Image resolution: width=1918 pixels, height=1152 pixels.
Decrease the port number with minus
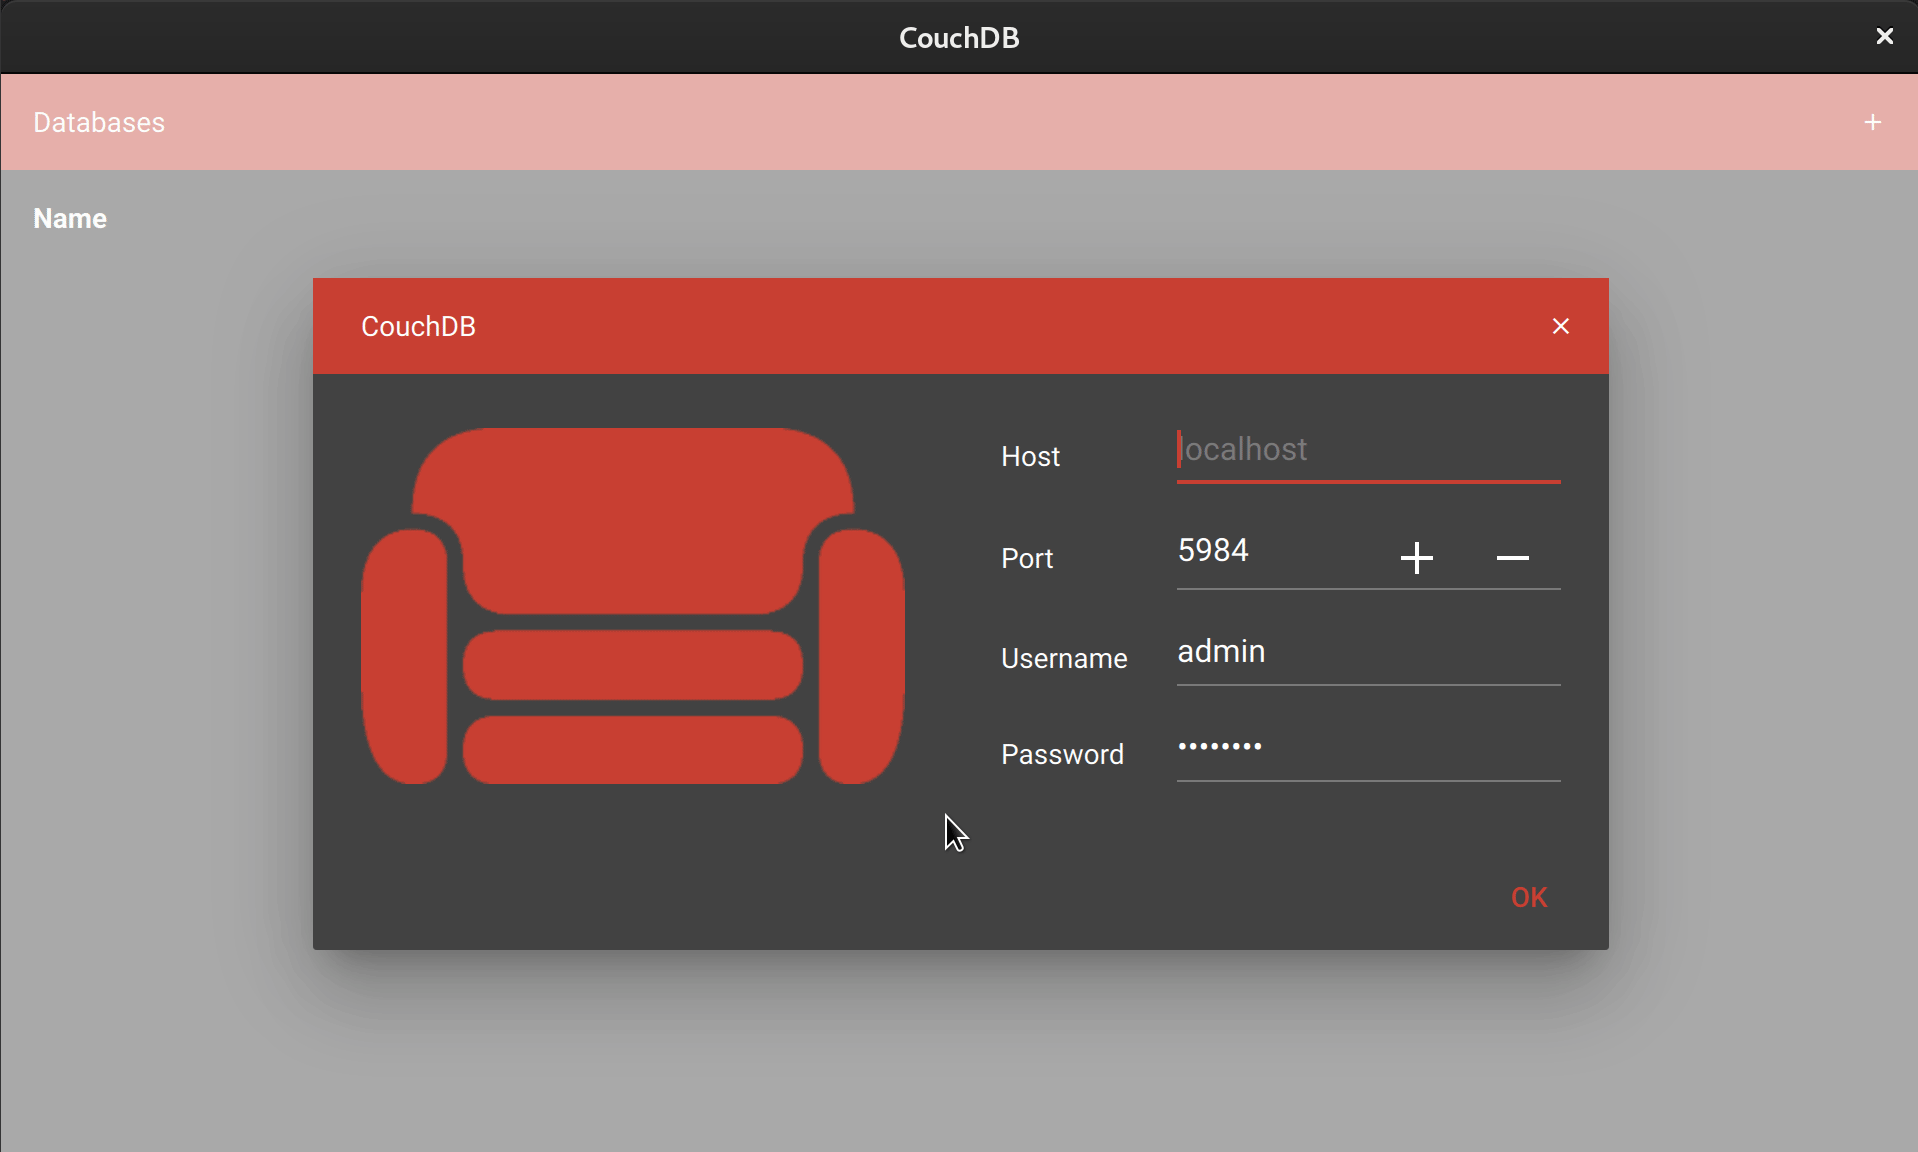click(1512, 558)
